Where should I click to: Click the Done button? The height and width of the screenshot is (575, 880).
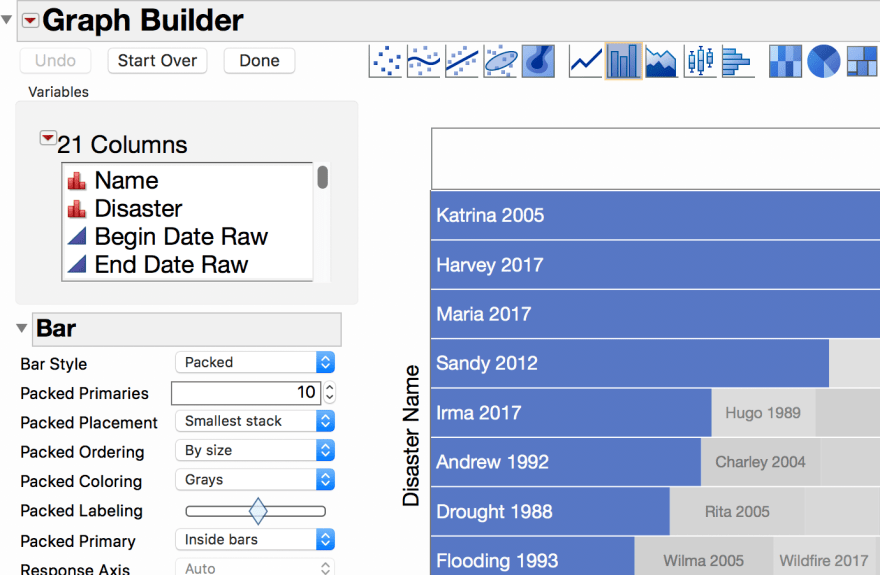[259, 61]
